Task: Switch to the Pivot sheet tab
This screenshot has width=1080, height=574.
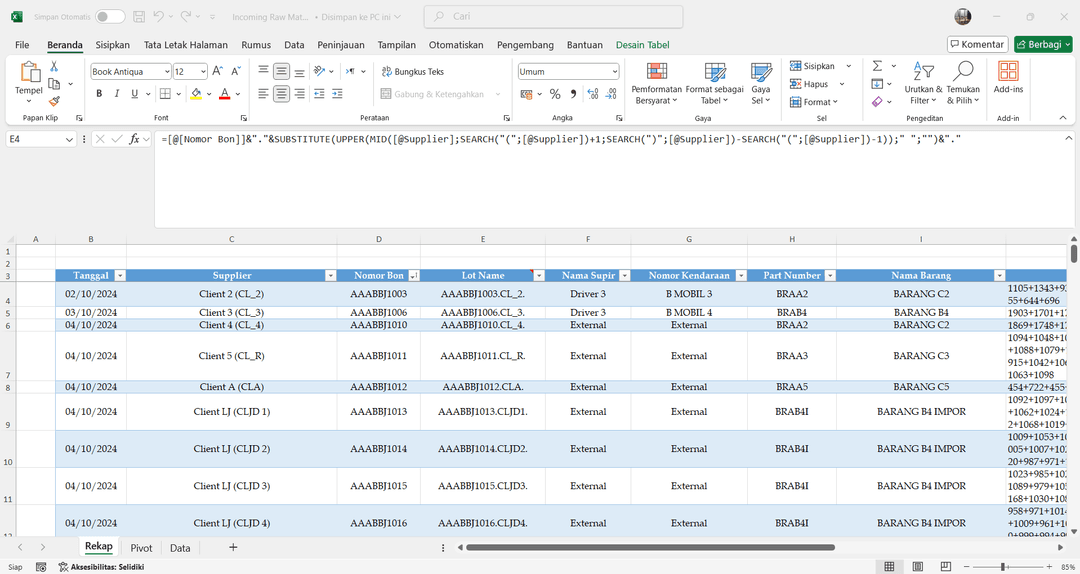Action: tap(141, 548)
